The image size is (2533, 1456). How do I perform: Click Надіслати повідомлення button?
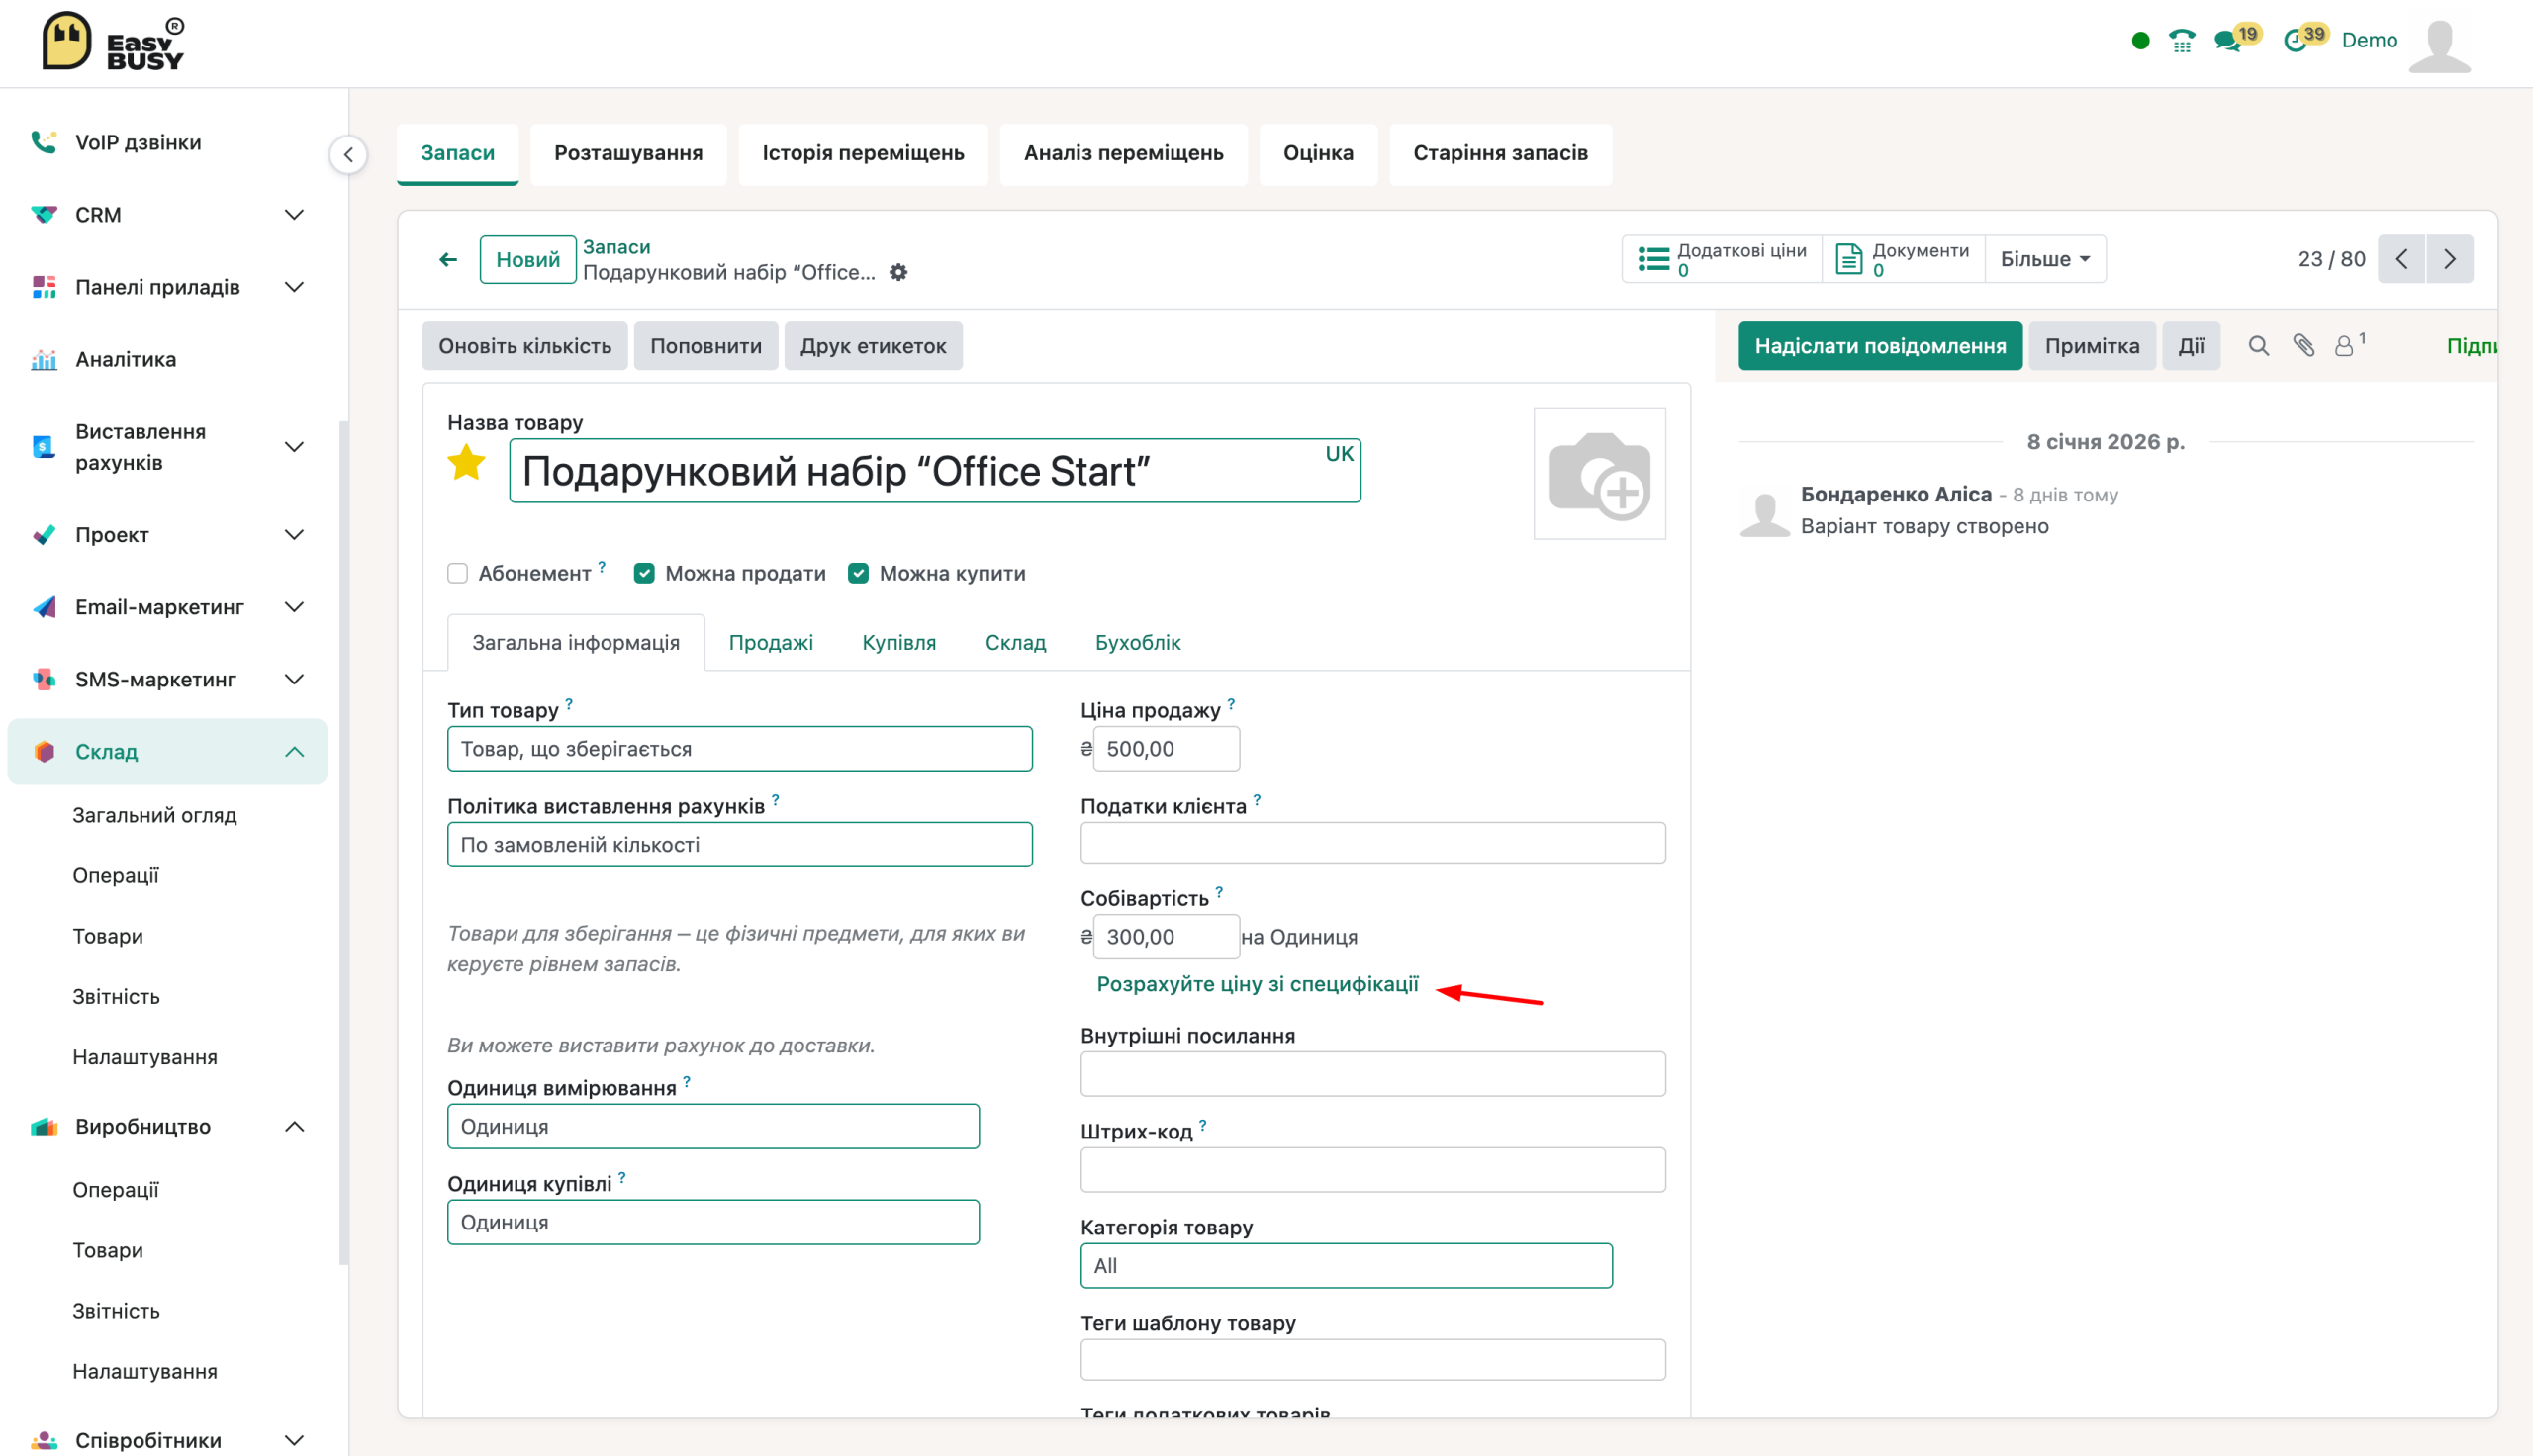click(x=1879, y=346)
